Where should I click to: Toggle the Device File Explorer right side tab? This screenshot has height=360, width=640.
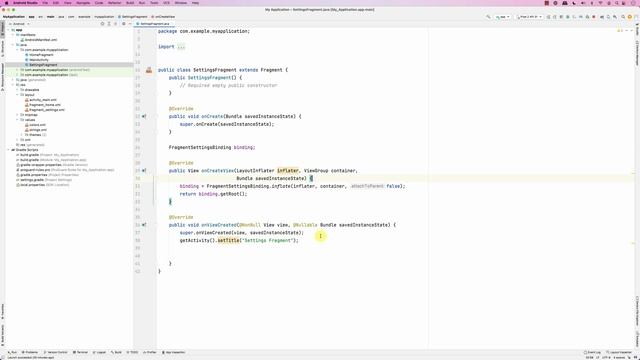coord(637,310)
